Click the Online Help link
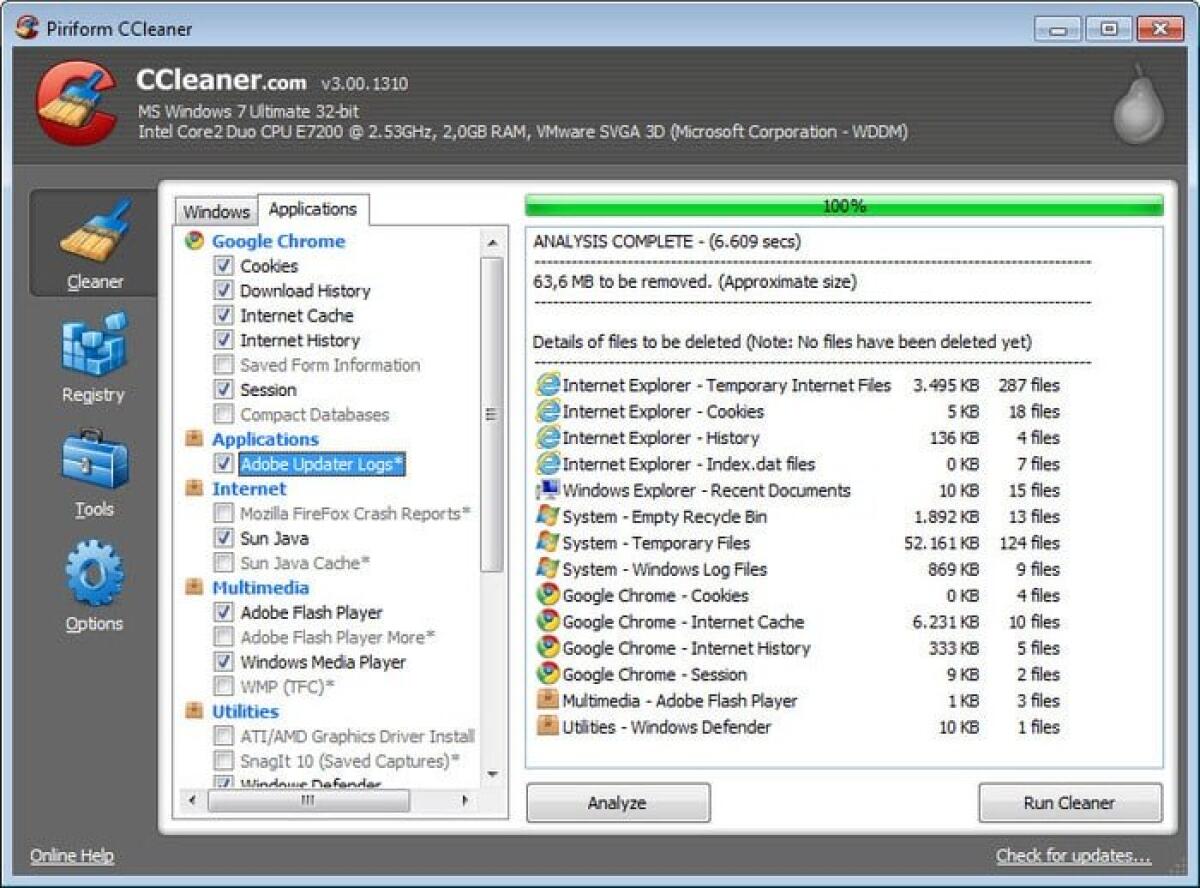Image resolution: width=1200 pixels, height=888 pixels. pyautogui.click(x=71, y=855)
